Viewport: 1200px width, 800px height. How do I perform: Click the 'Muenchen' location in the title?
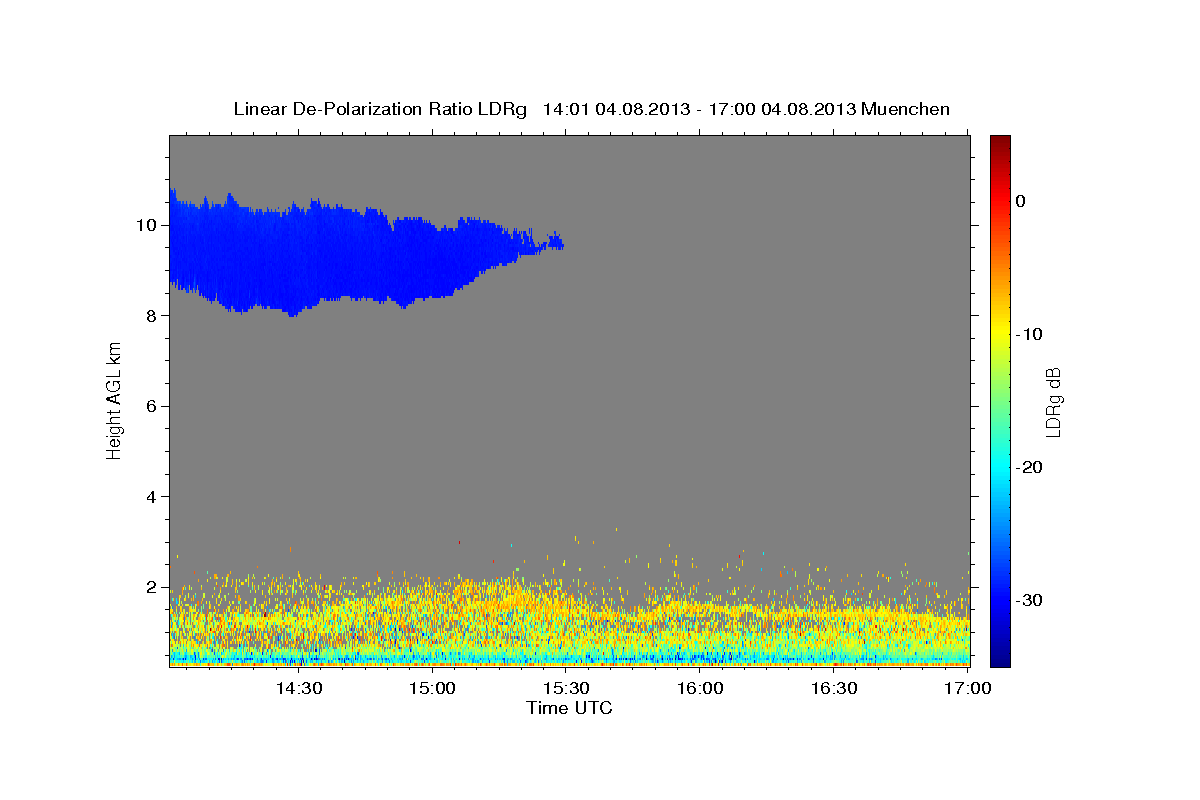[906, 109]
